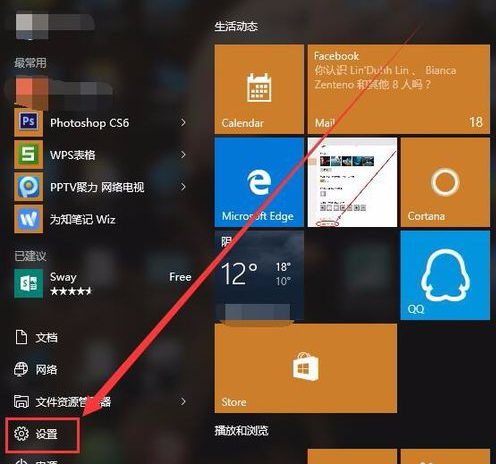Expand 文件资源管理器 submenu arrow
Image resolution: width=496 pixels, height=464 pixels.
click(x=183, y=401)
